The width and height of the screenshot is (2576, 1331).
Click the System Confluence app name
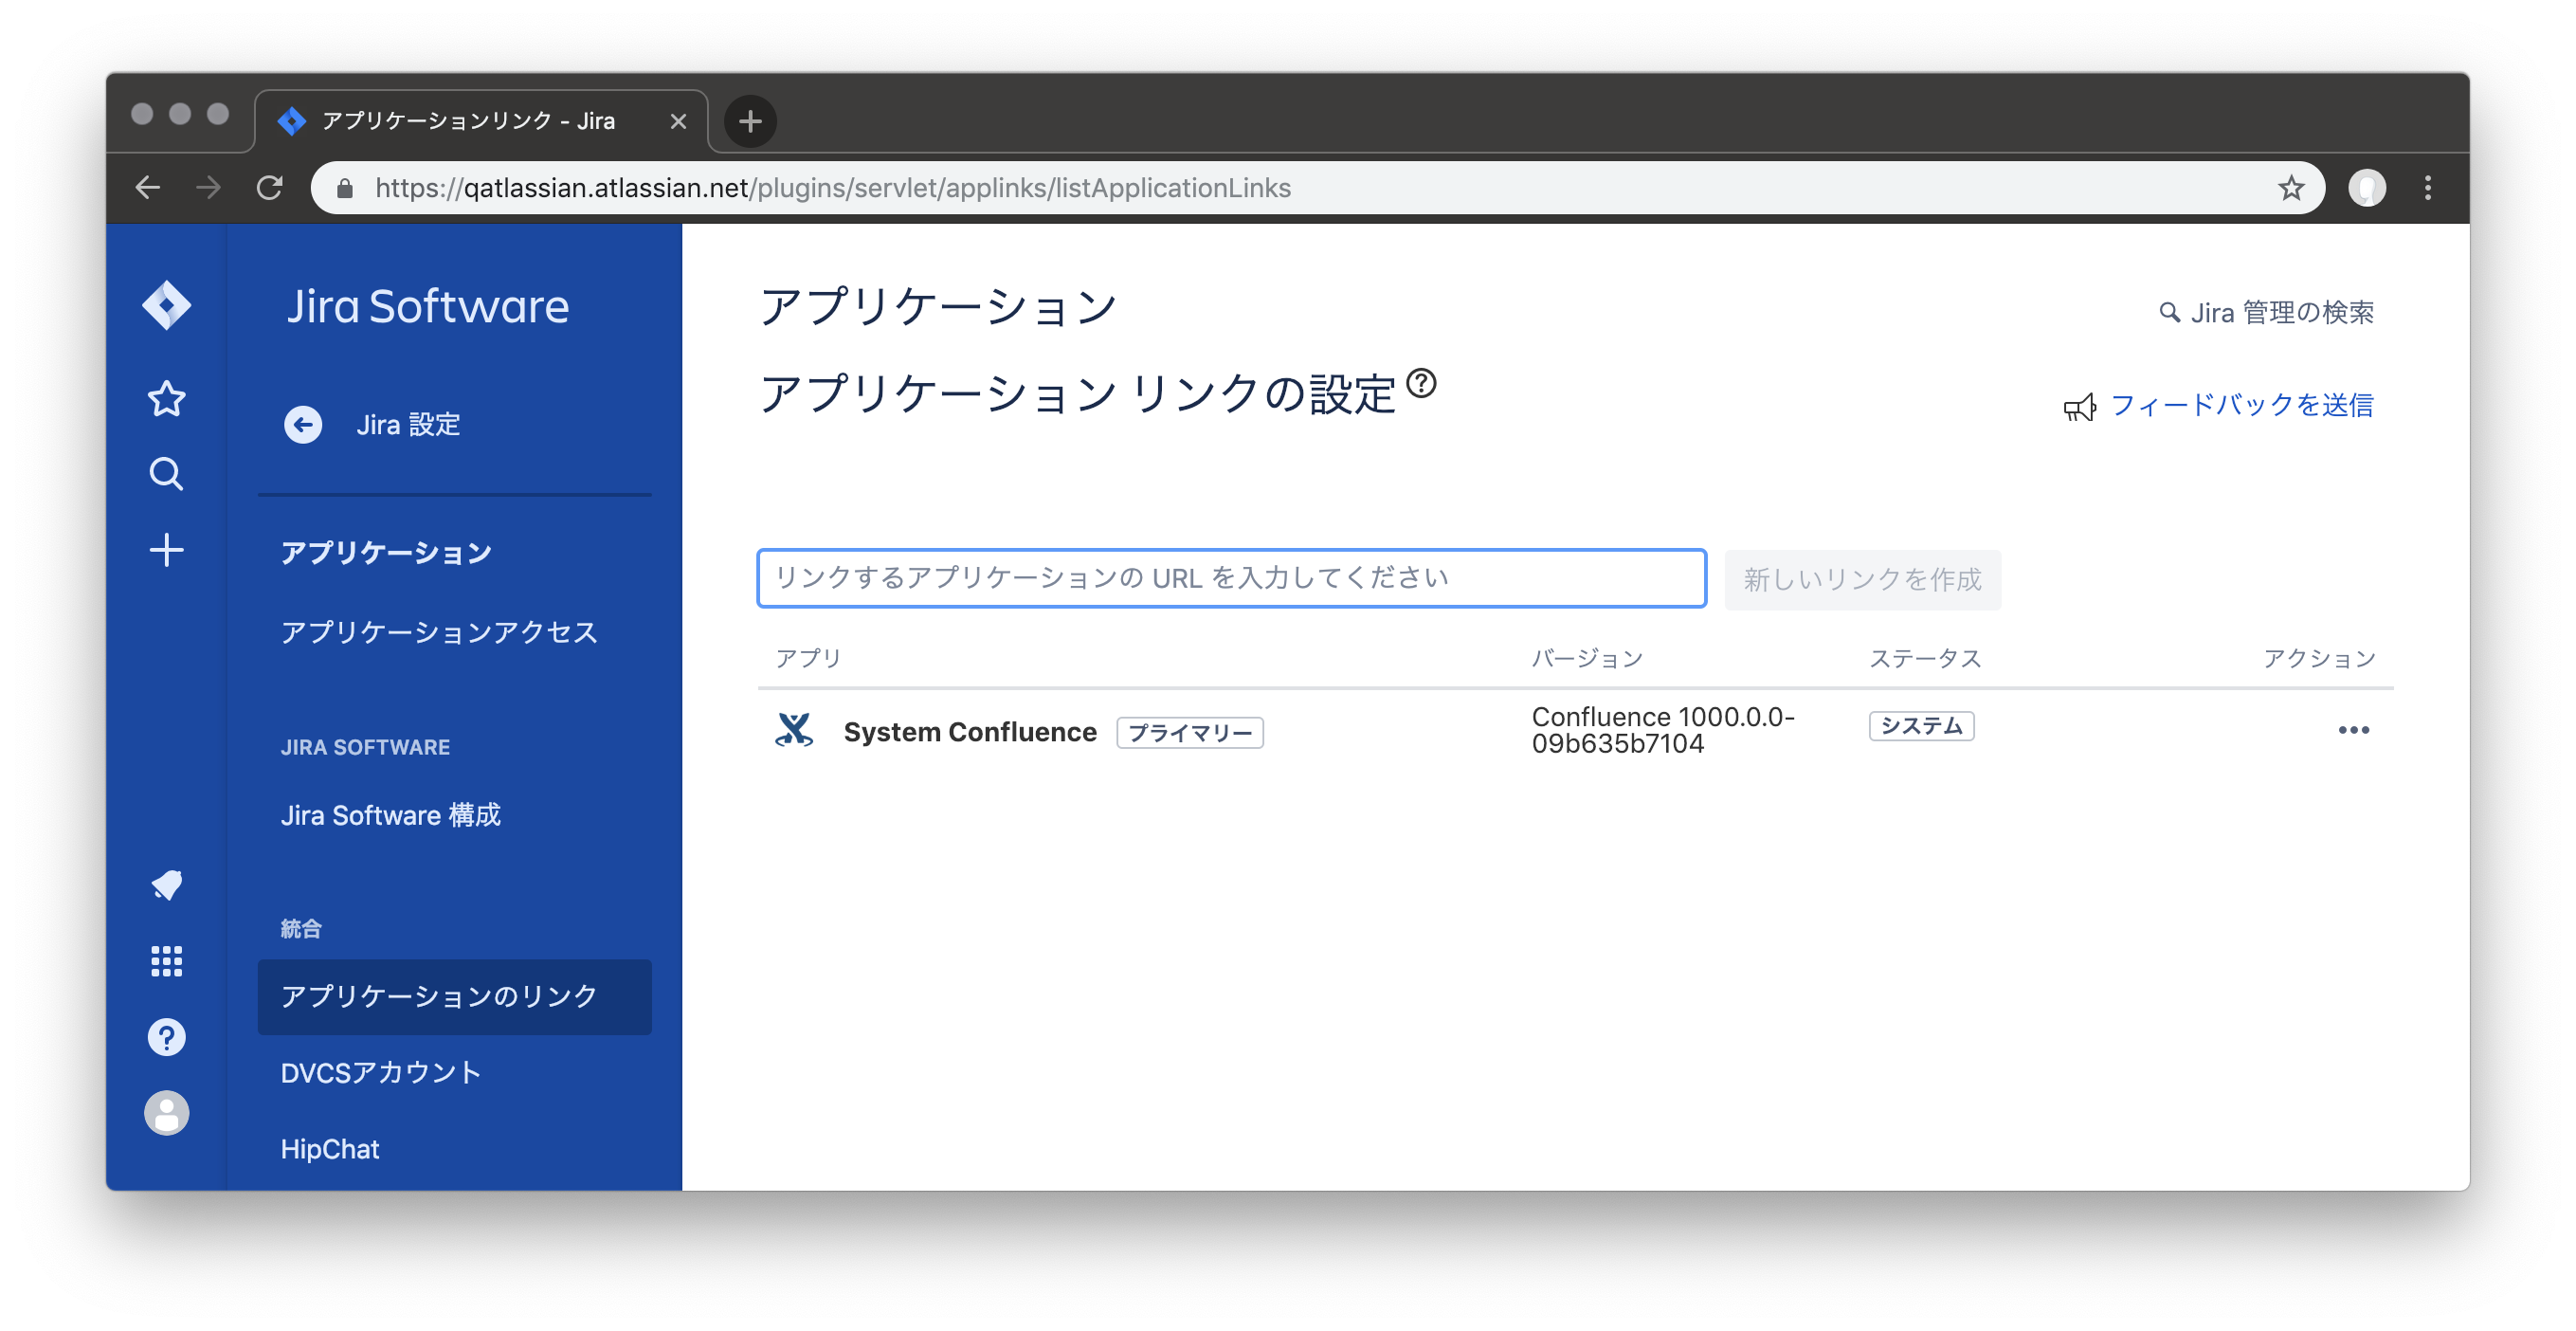(x=969, y=731)
